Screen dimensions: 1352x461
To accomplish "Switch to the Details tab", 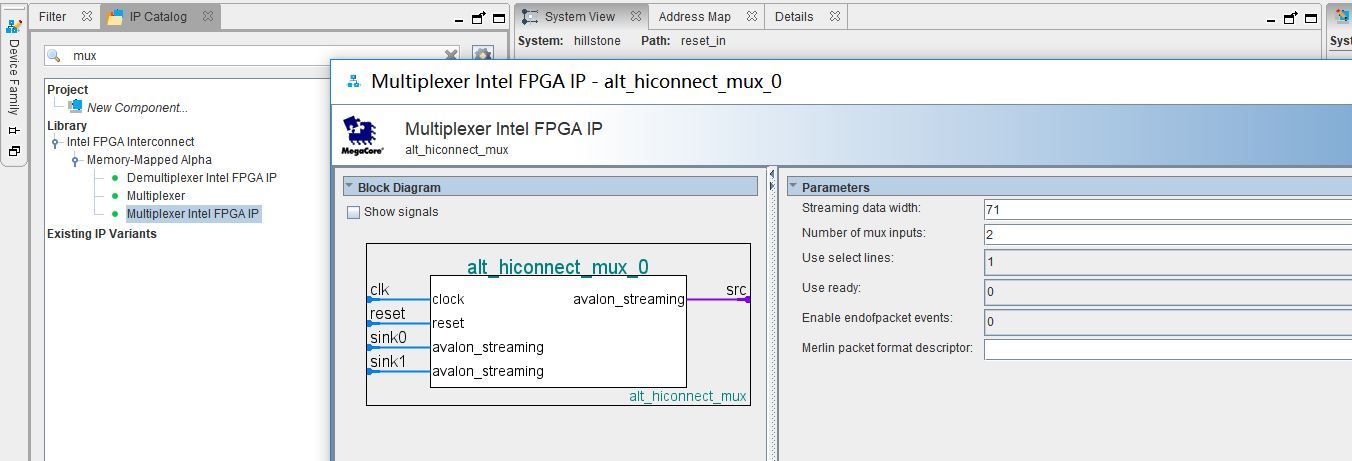I will pos(794,17).
